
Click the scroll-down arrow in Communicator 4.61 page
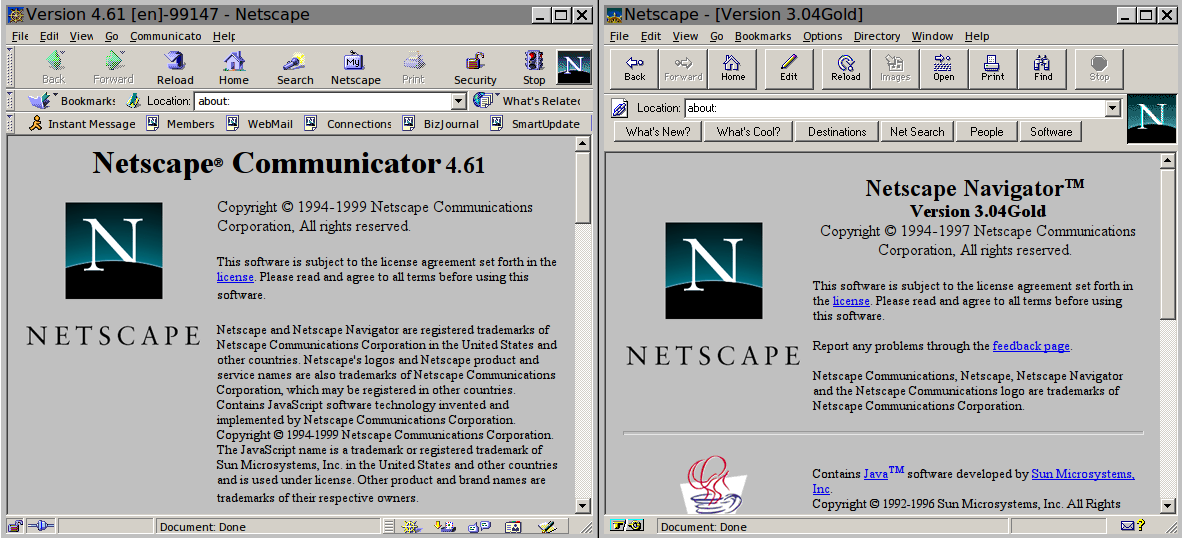point(583,506)
